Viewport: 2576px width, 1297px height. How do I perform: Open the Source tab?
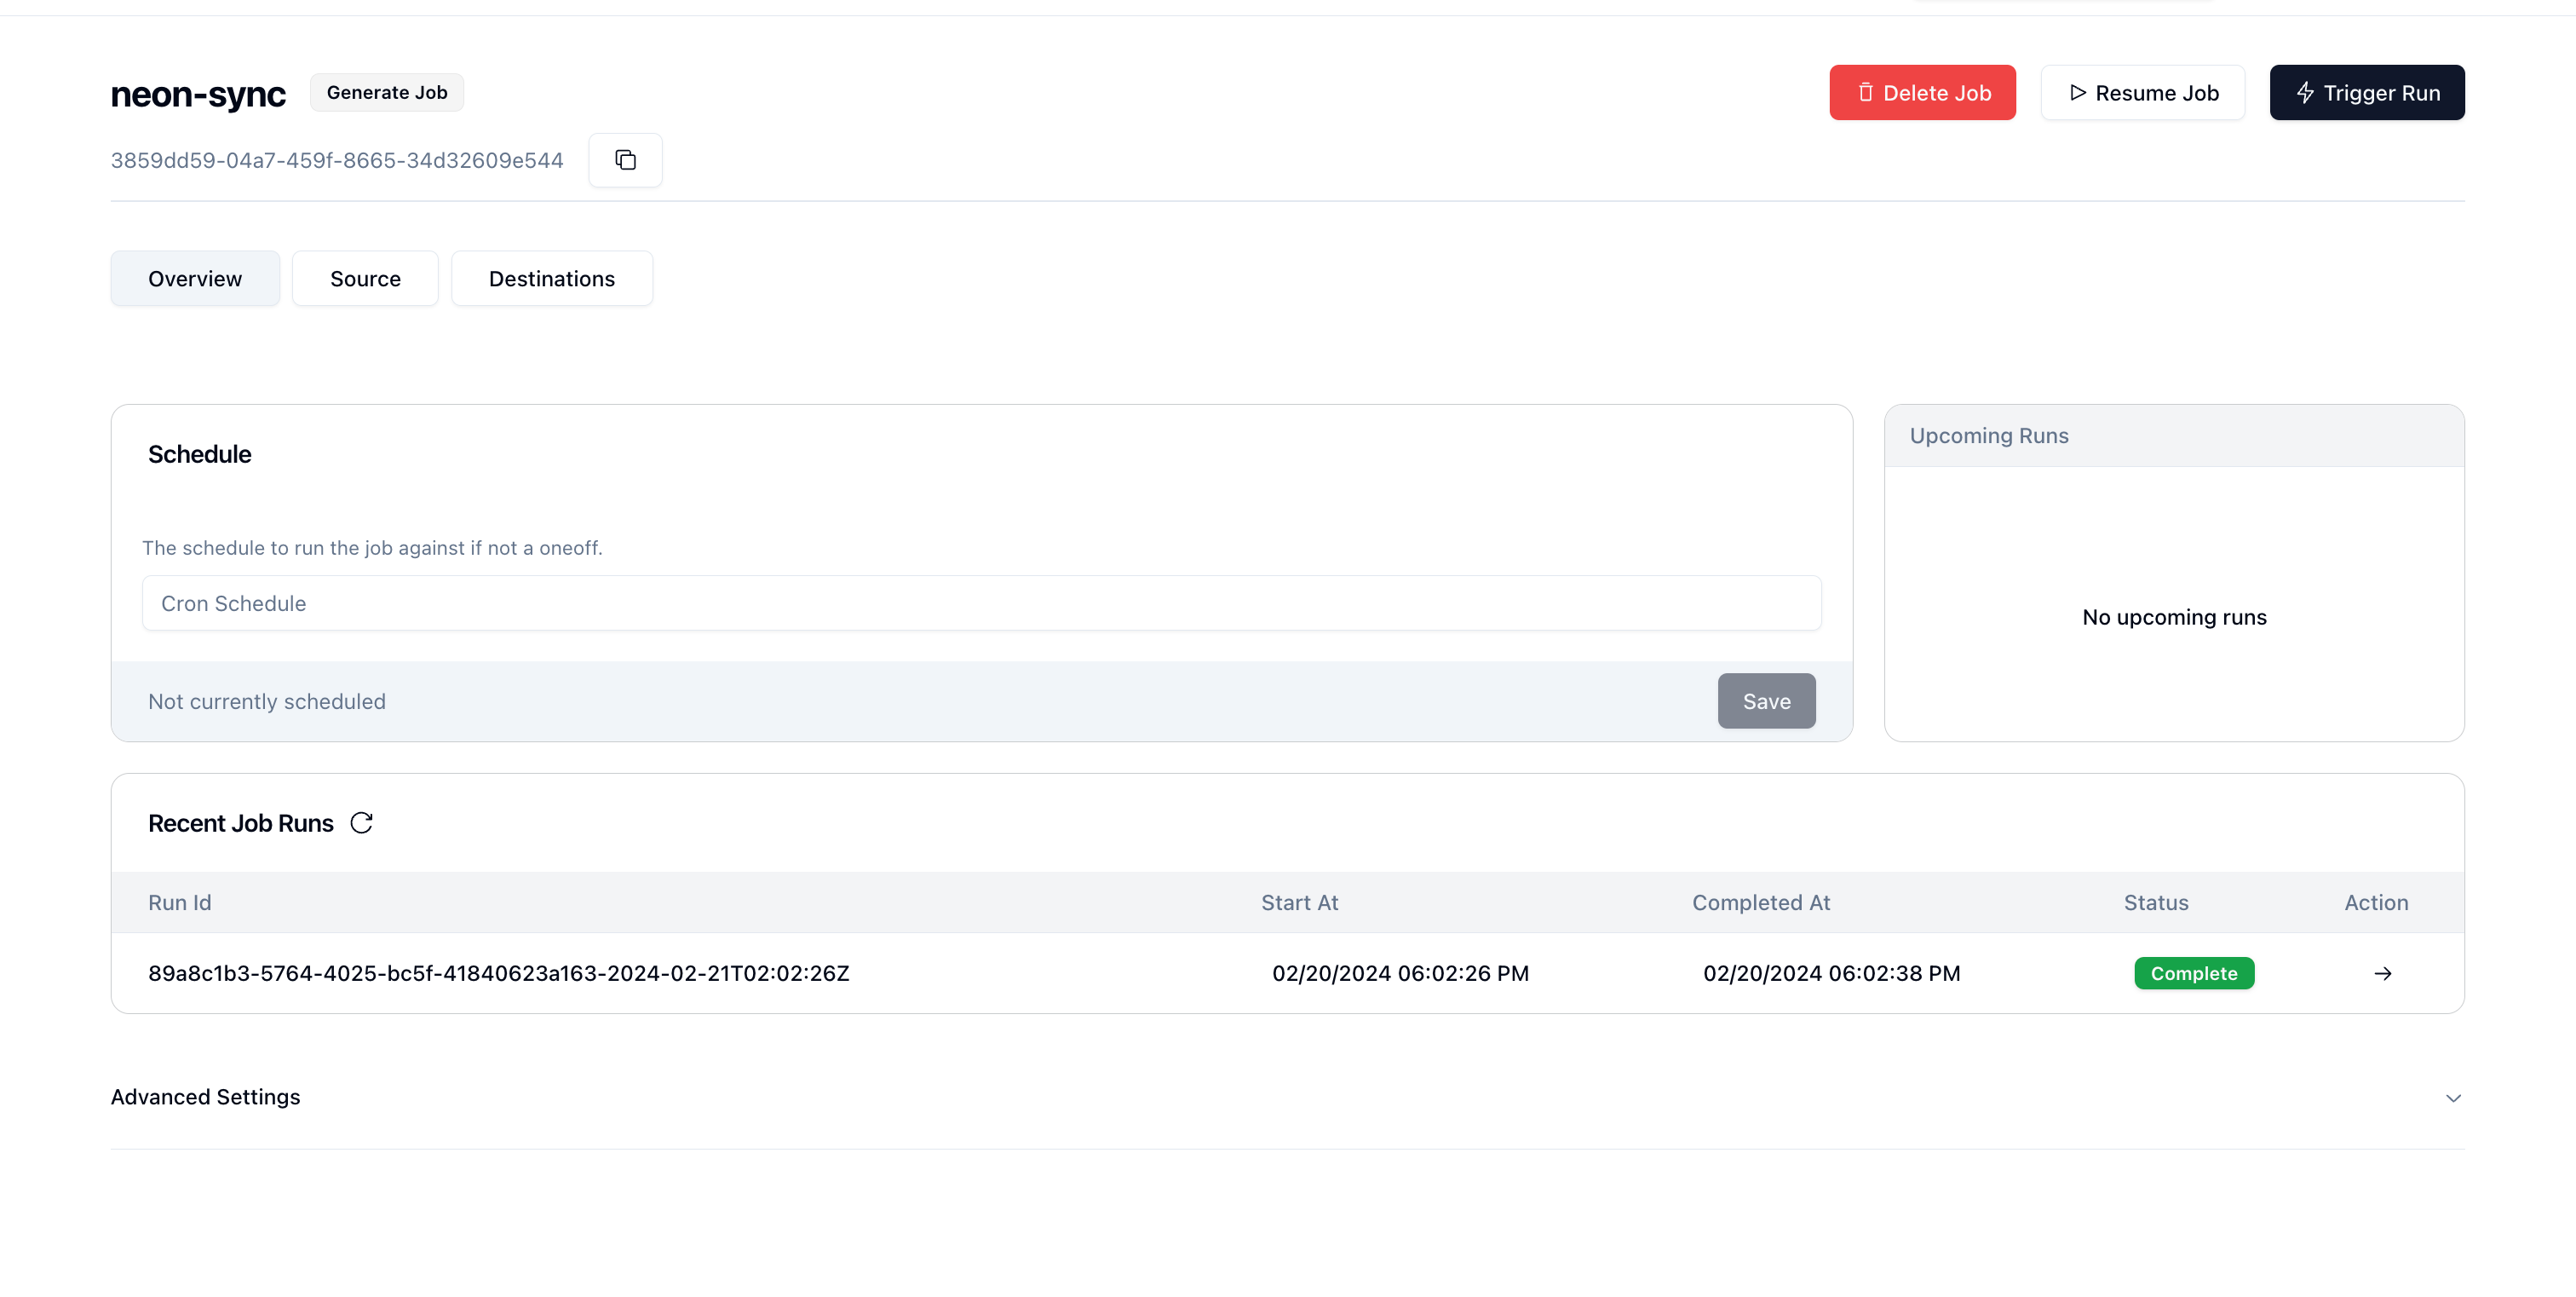tap(365, 279)
